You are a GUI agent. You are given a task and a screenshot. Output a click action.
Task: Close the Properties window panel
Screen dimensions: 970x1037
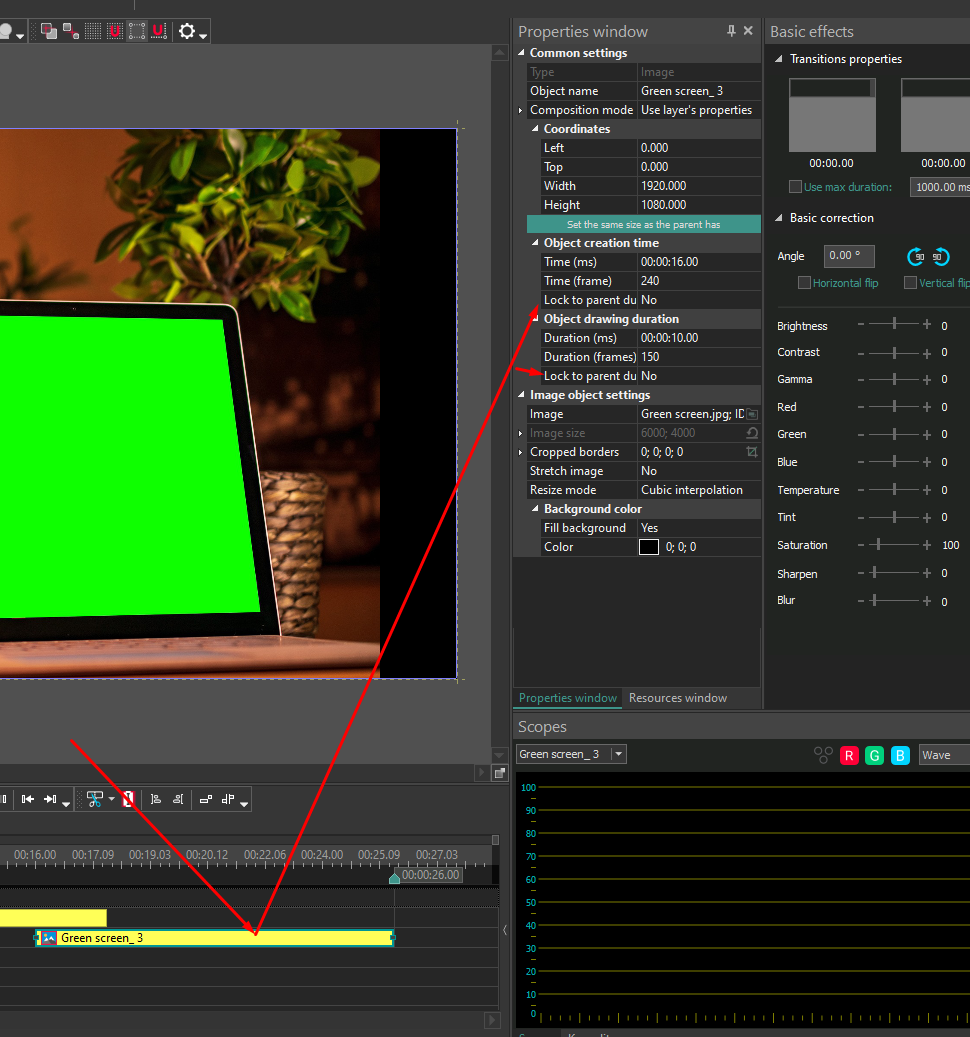click(x=748, y=30)
